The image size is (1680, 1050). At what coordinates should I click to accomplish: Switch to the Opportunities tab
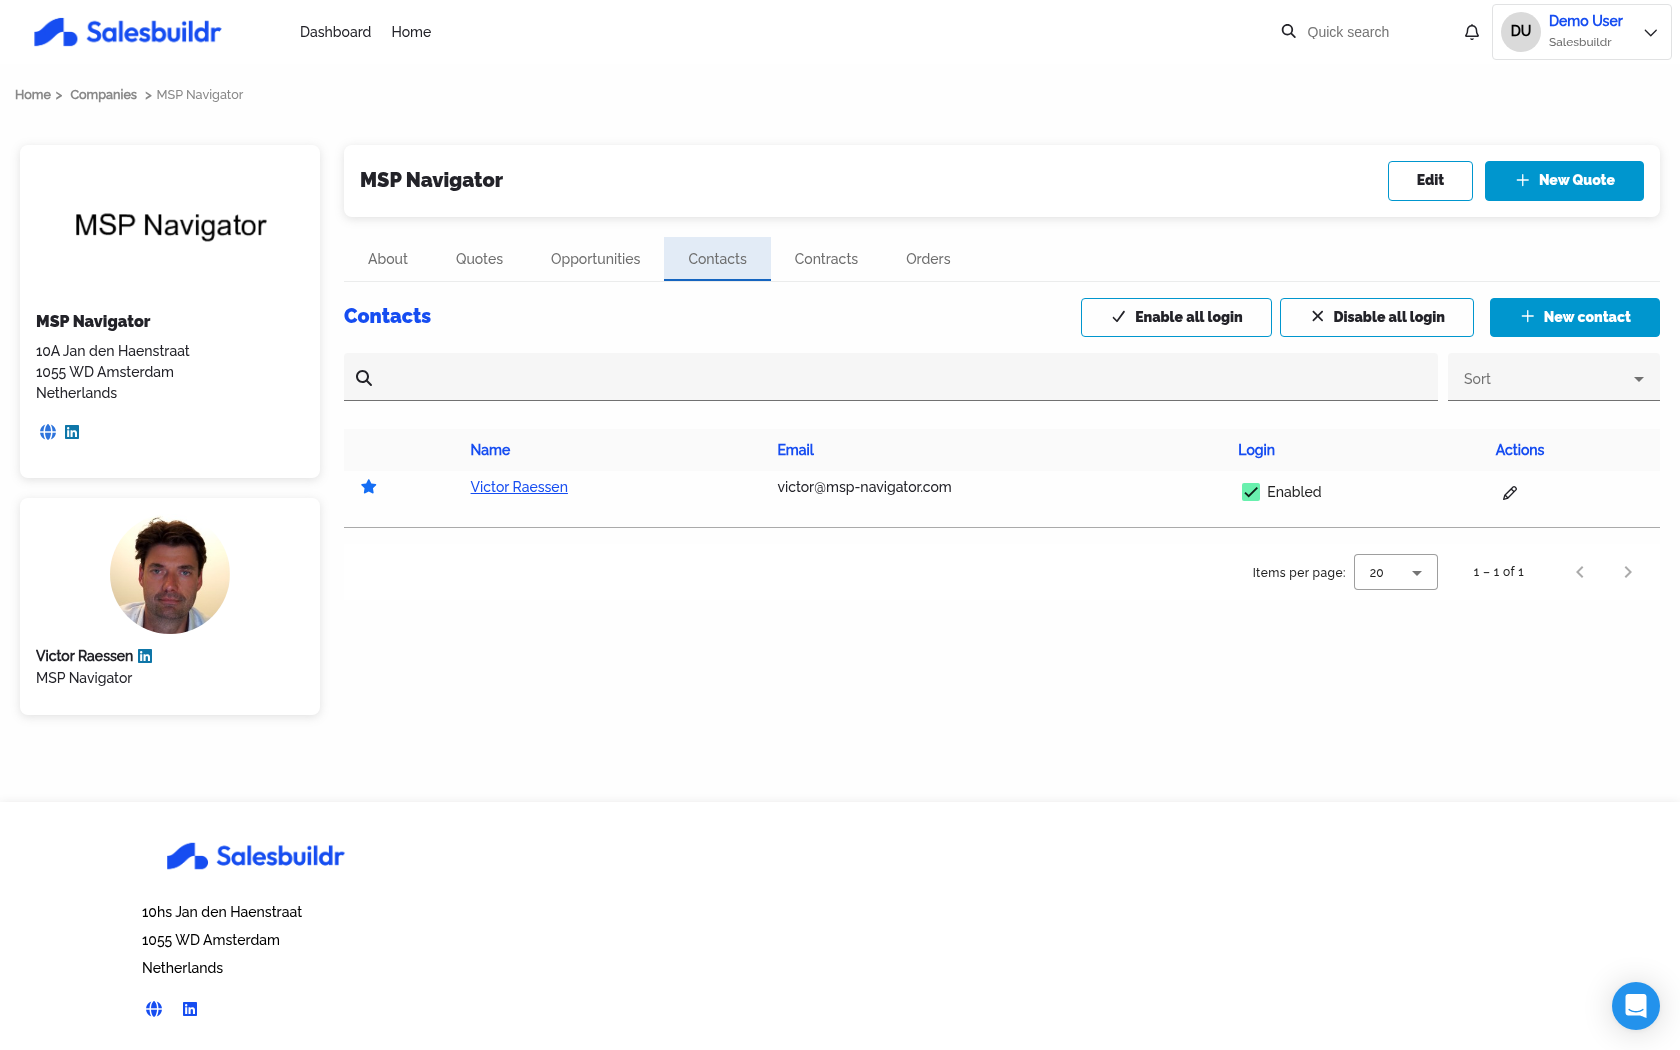[x=596, y=259]
